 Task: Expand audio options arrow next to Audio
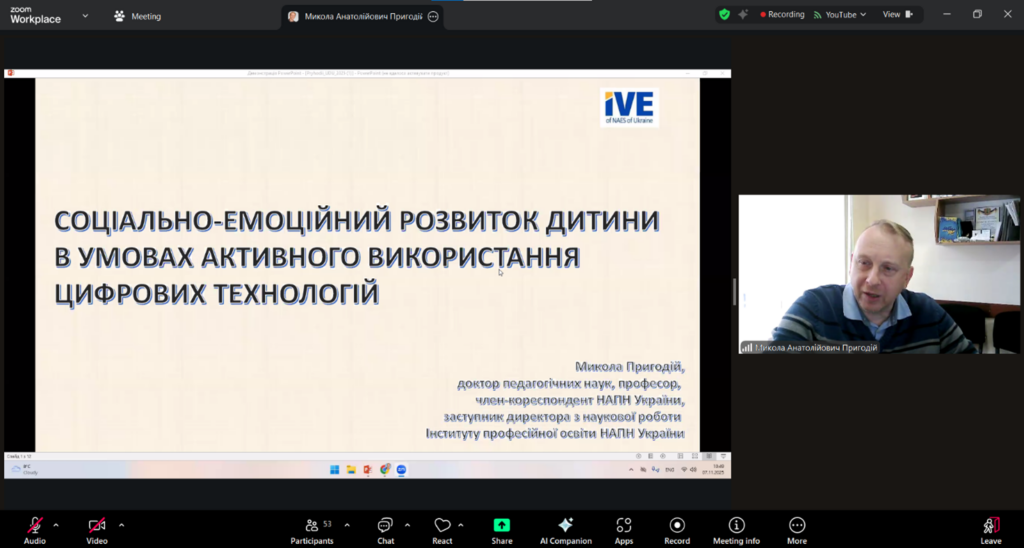pos(56,524)
